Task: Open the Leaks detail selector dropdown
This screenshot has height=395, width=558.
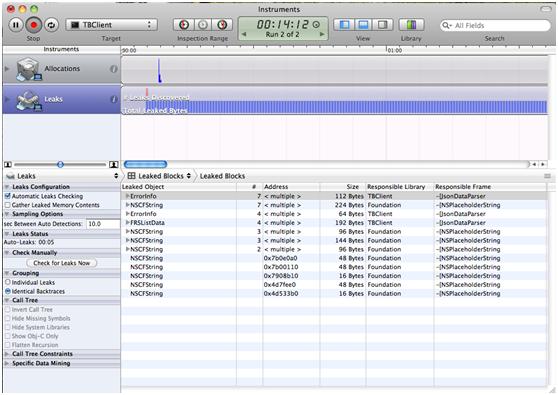Action: coord(62,176)
